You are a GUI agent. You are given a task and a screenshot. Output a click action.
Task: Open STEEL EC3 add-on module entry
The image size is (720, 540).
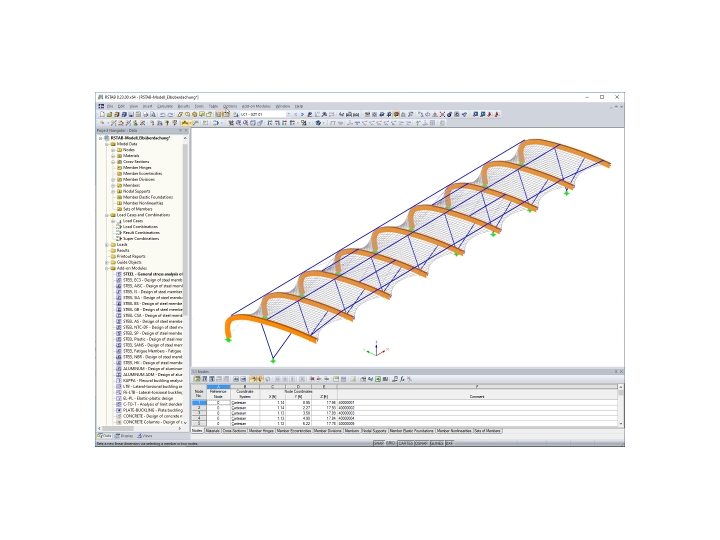point(152,280)
